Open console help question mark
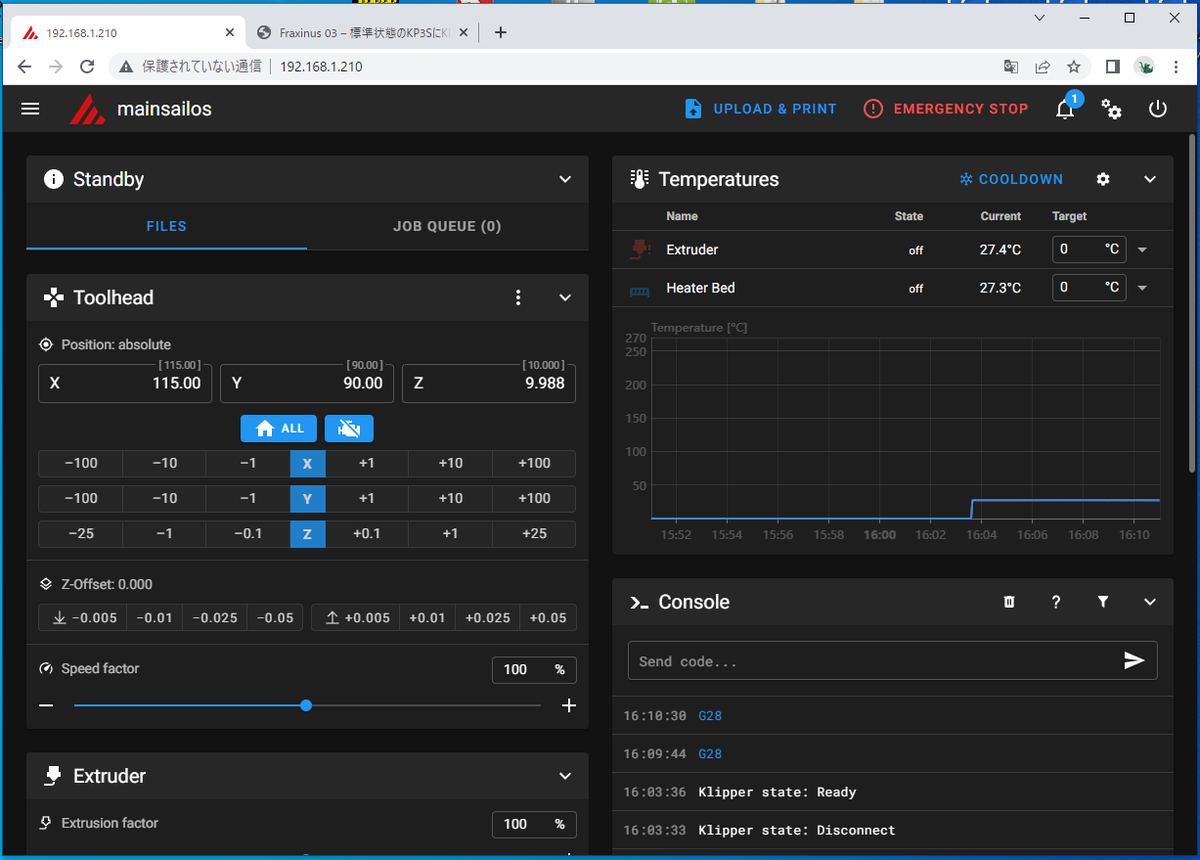The height and width of the screenshot is (860, 1200). pyautogui.click(x=1056, y=602)
